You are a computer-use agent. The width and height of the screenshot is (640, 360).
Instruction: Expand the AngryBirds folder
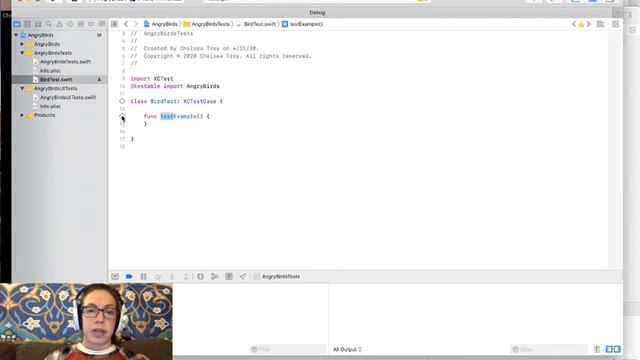(22, 44)
